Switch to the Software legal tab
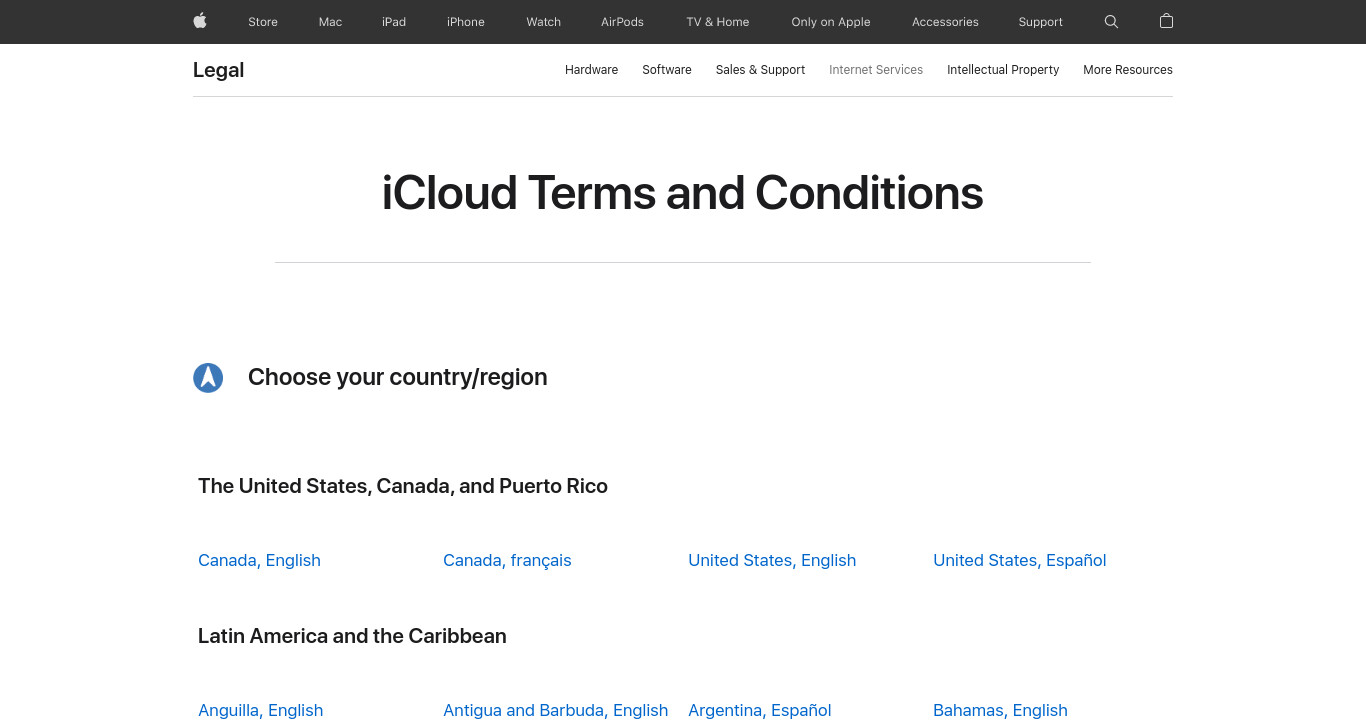The height and width of the screenshot is (728, 1366). [x=667, y=70]
